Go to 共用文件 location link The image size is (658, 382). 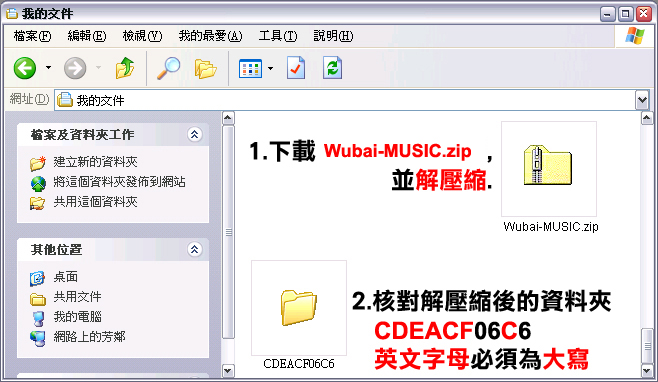[x=77, y=297]
